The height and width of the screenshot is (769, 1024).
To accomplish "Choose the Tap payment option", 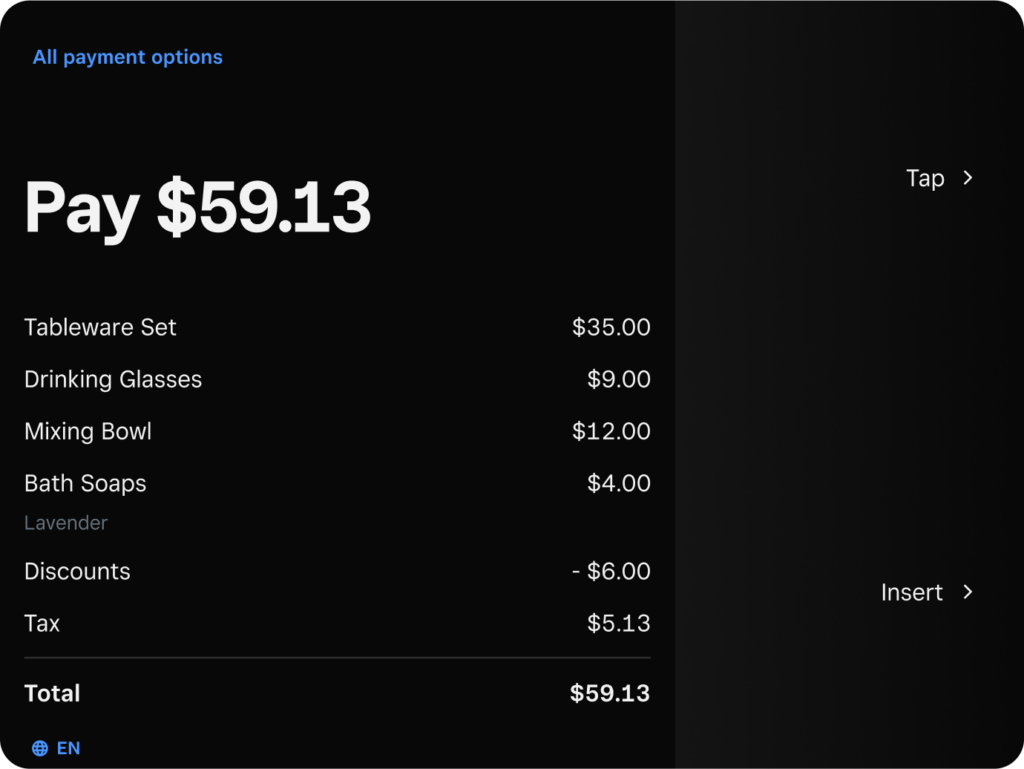I will (925, 178).
